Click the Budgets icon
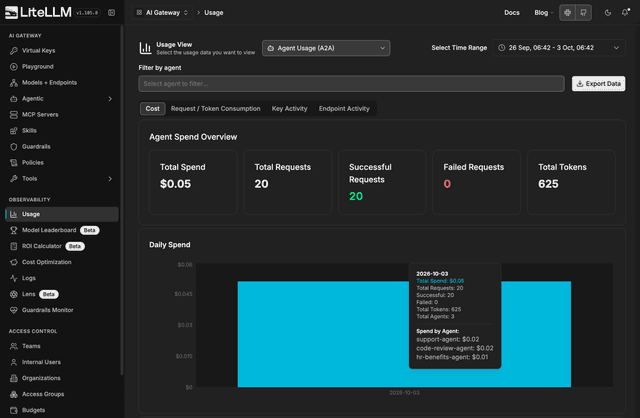This screenshot has height=418, width=640. tap(13, 410)
